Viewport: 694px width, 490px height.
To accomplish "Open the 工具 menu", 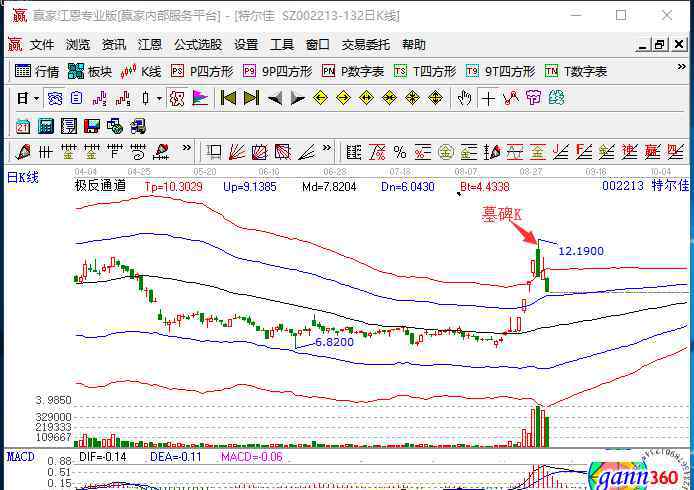I will coord(282,45).
